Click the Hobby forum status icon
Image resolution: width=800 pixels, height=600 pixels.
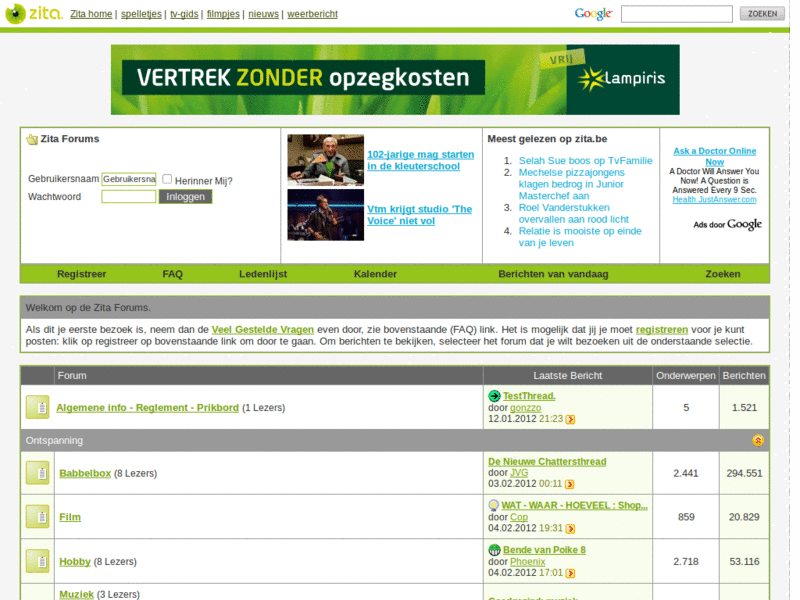point(38,561)
